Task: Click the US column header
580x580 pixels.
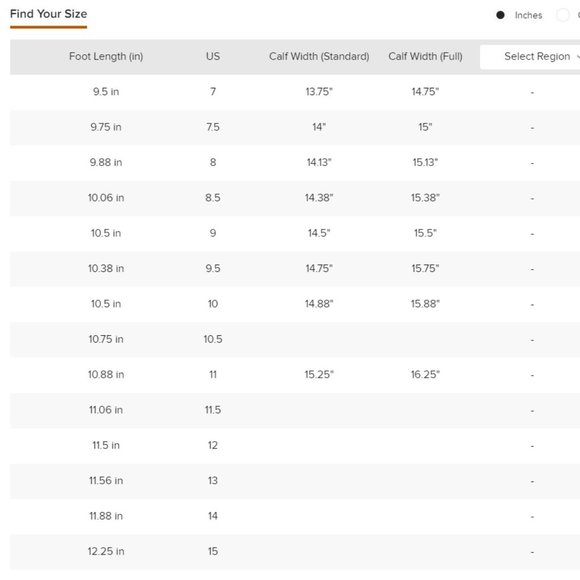Action: coord(213,56)
